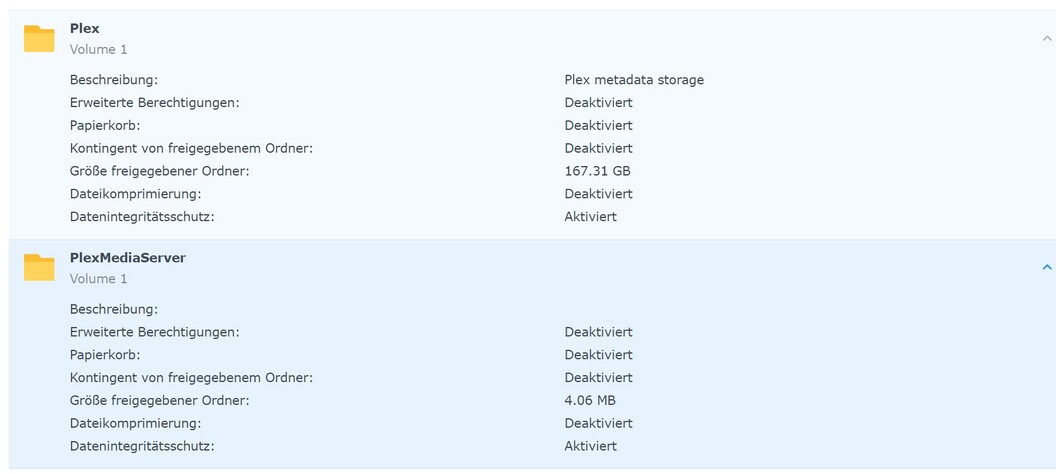The height and width of the screenshot is (474, 1056).
Task: Select the PlexMediaServer folder name title
Action: pos(128,258)
